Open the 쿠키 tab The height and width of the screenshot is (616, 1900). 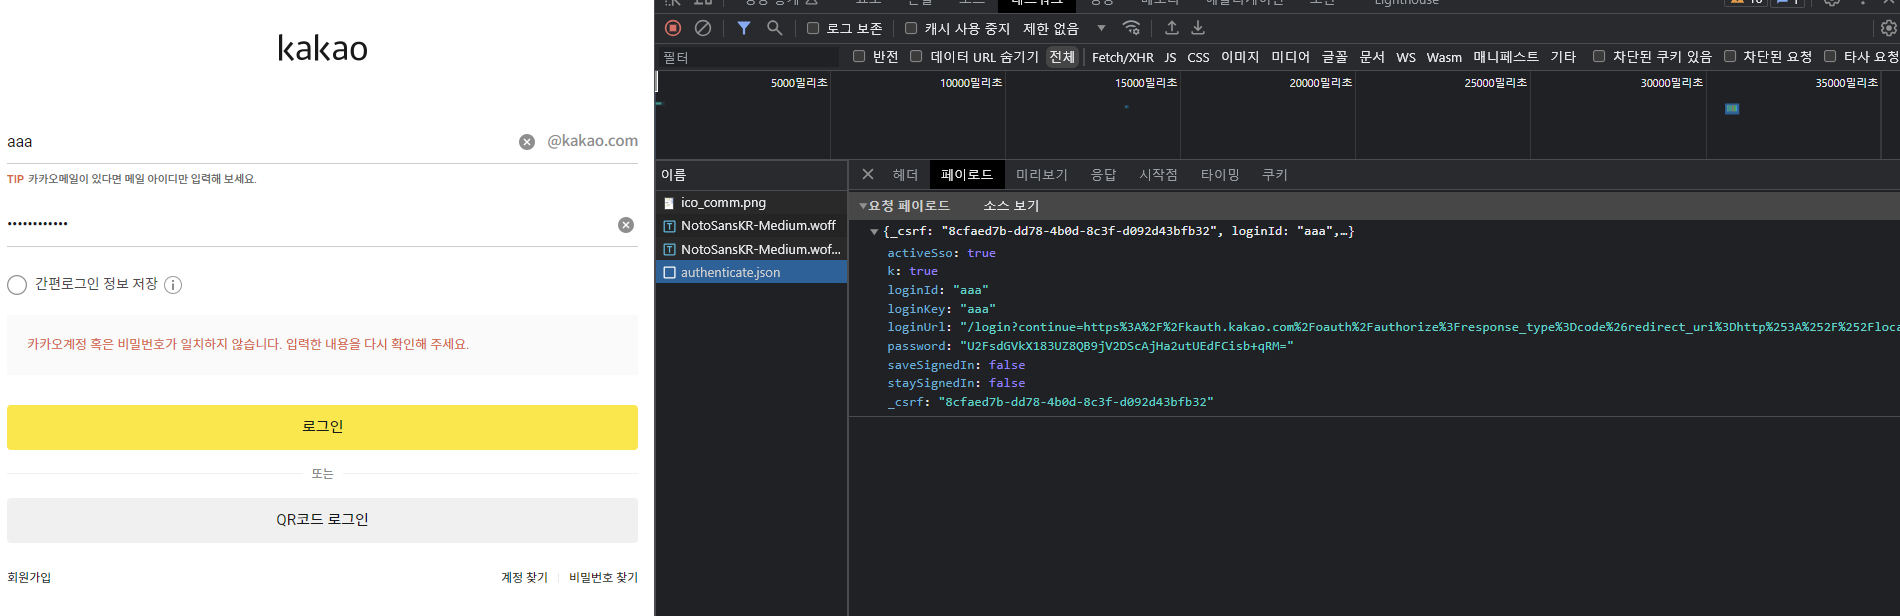tap(1275, 174)
